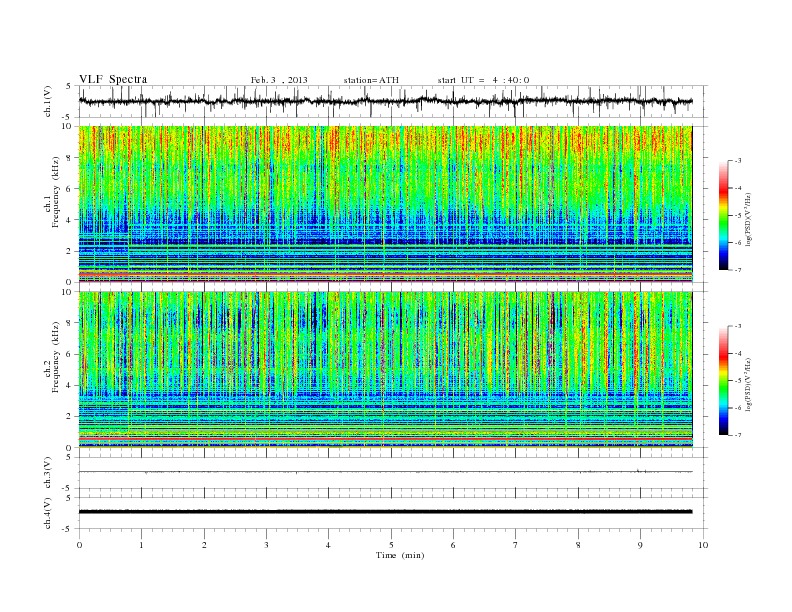
Task: Click the ch.3(V) axis label
Action: [48, 473]
